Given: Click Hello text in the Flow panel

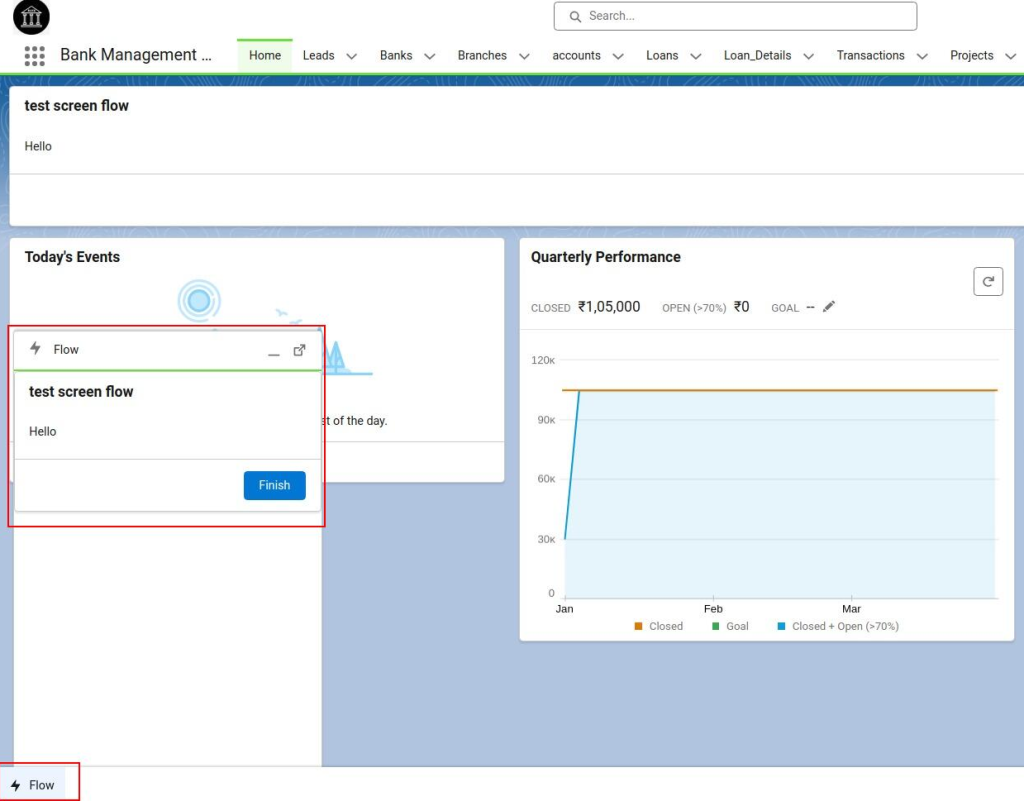Looking at the screenshot, I should point(42,432).
